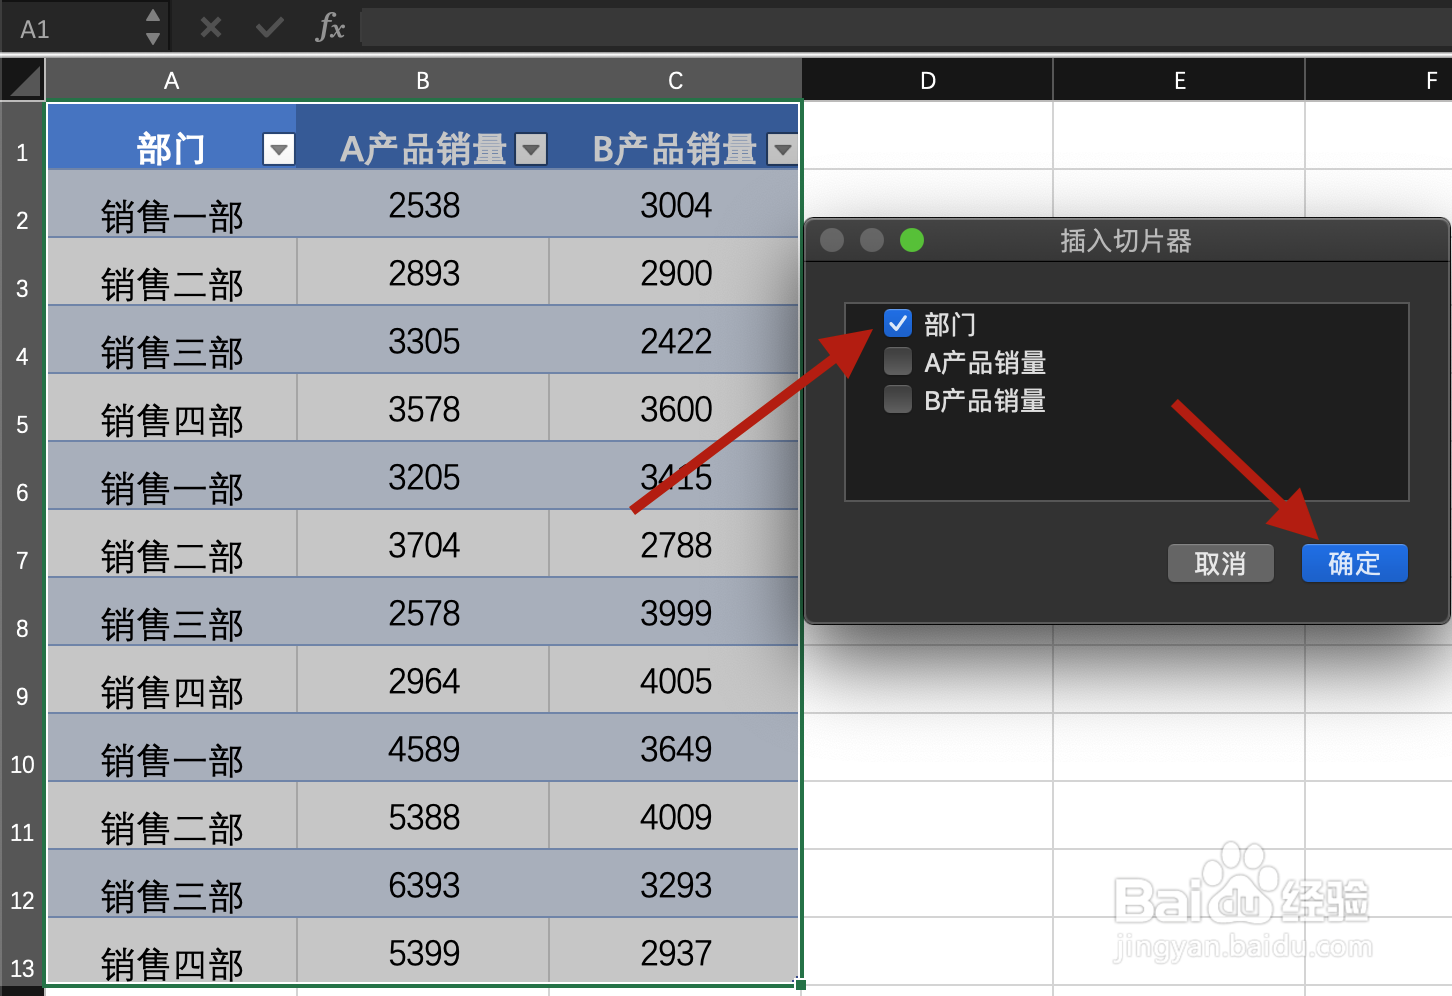
Task: Click into the formula bar input
Action: (x=905, y=27)
